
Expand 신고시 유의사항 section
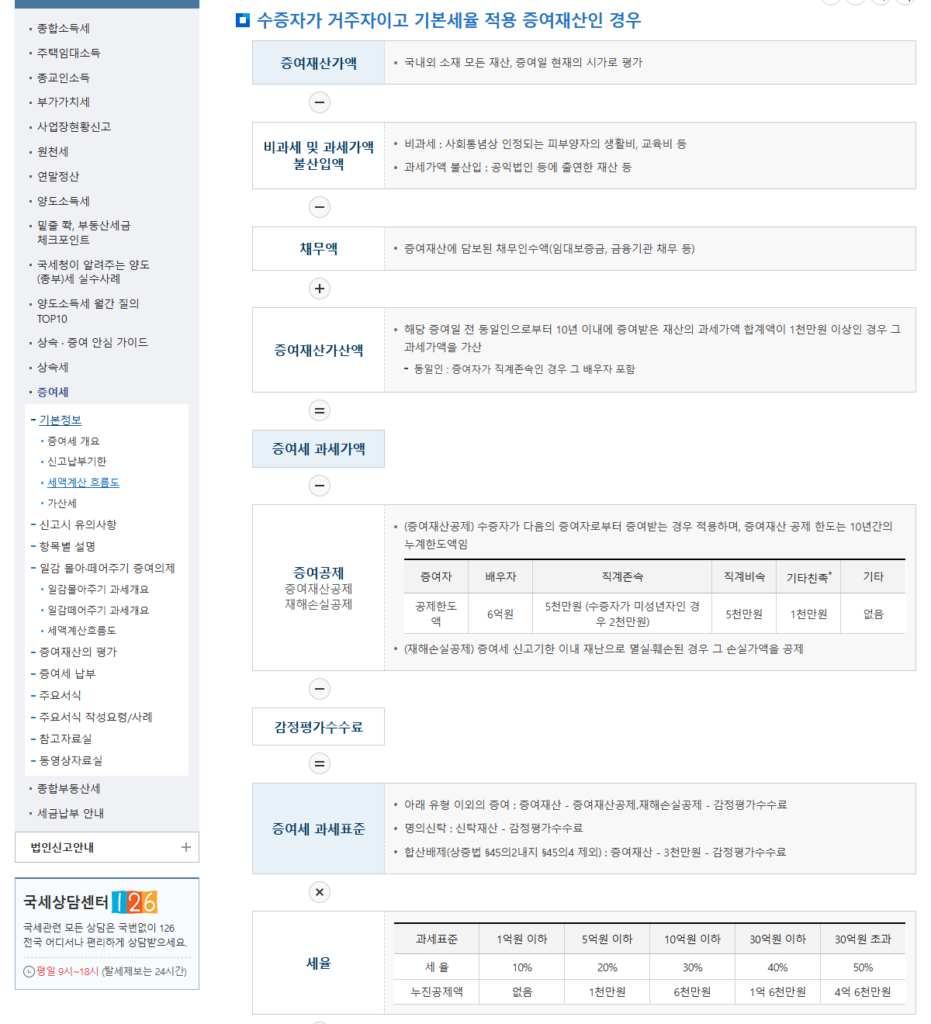(78, 524)
